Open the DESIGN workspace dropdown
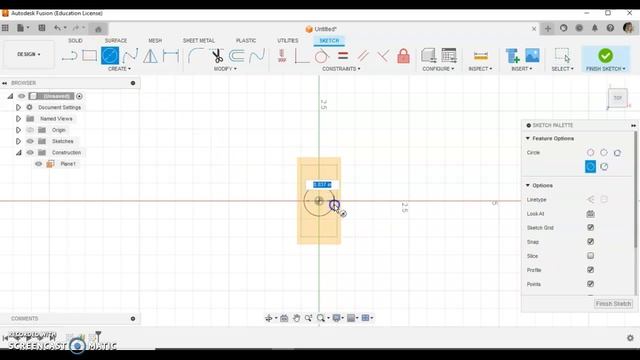The height and width of the screenshot is (360, 640). coord(29,54)
